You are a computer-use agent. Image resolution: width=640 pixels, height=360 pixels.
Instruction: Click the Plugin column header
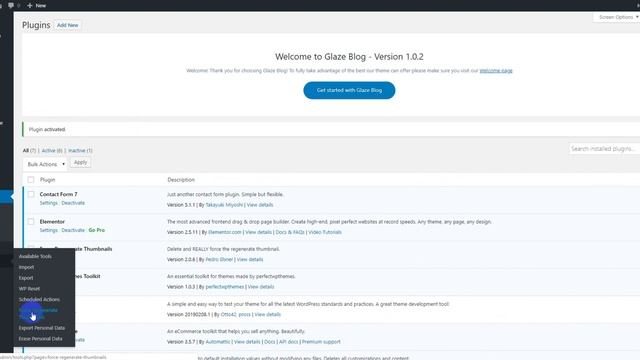pyautogui.click(x=47, y=180)
